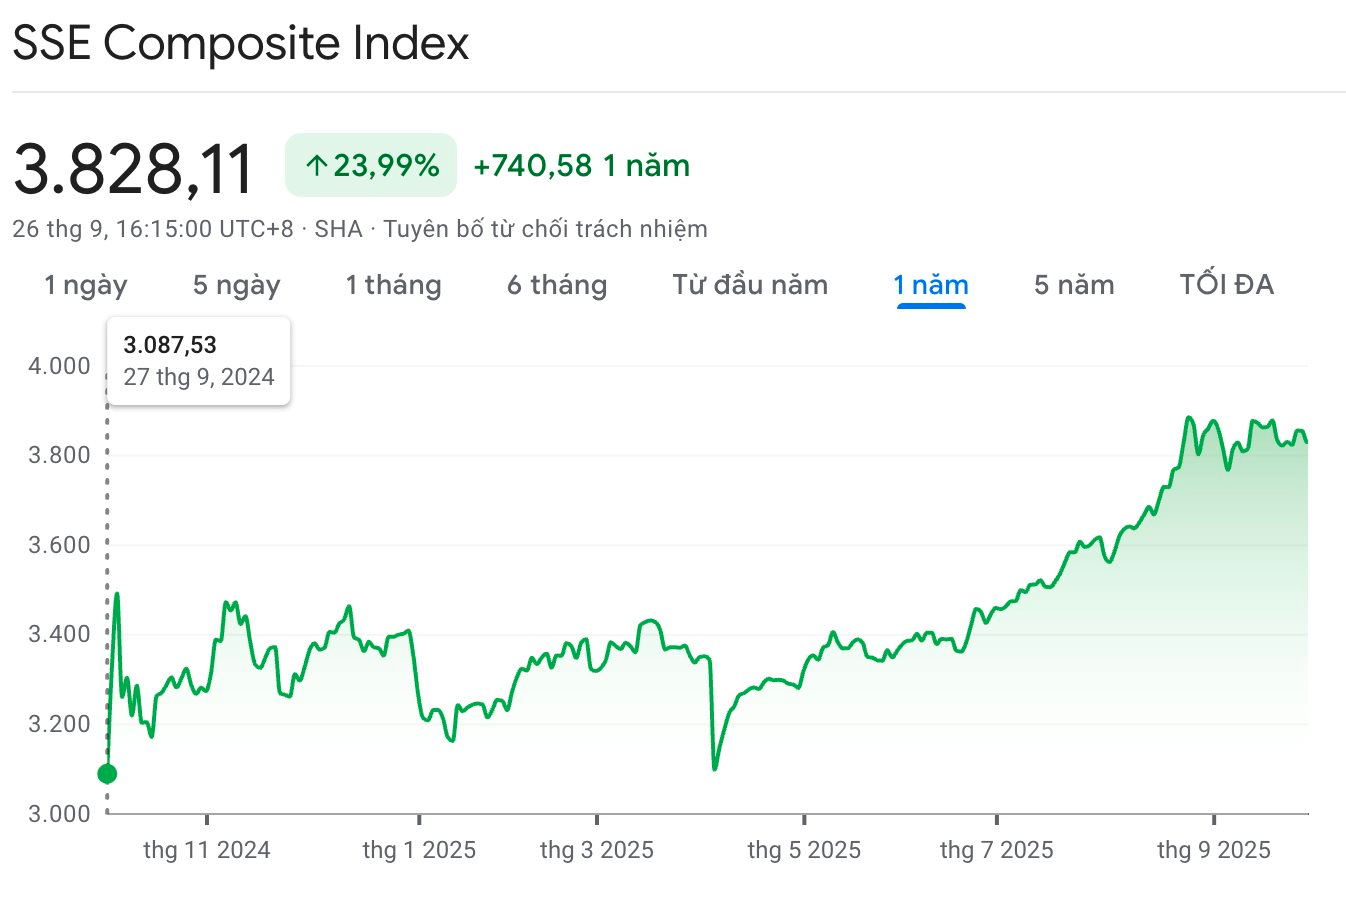Switch to the "1 ngày" range tab
The width and height of the screenshot is (1346, 900).
(86, 285)
